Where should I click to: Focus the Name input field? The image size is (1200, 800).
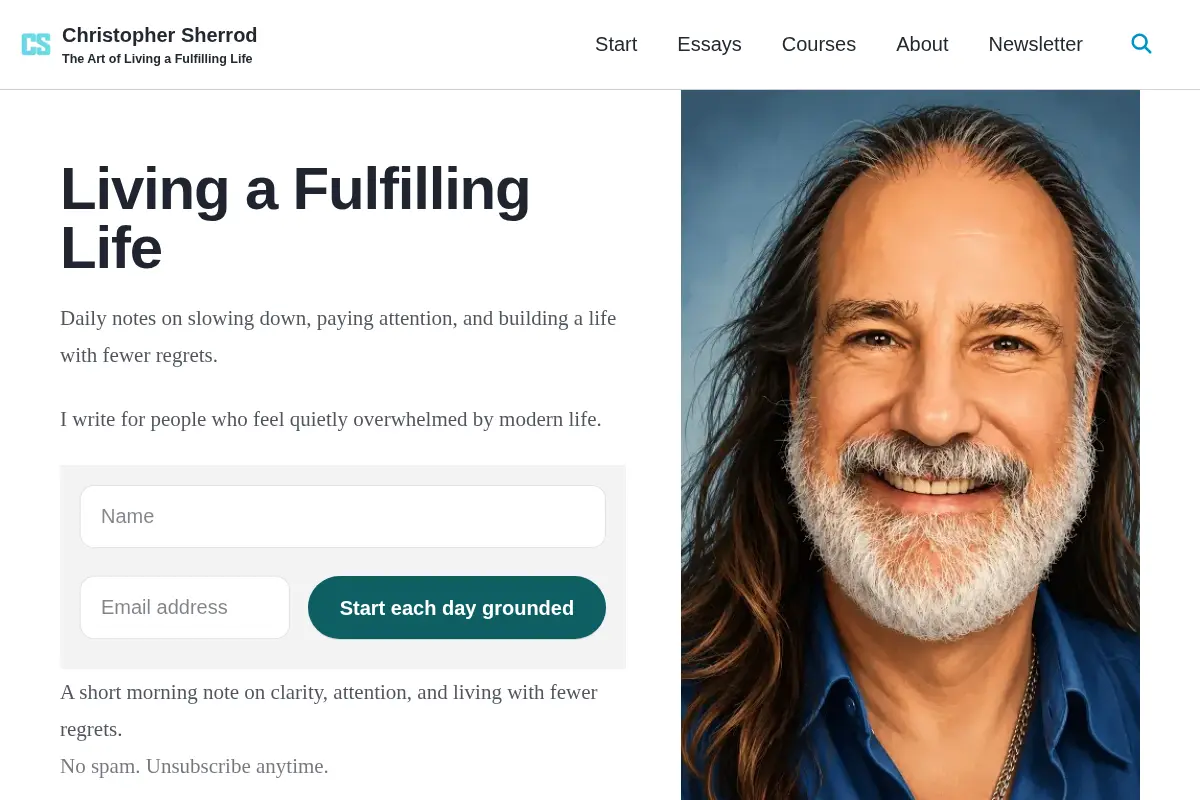(343, 516)
